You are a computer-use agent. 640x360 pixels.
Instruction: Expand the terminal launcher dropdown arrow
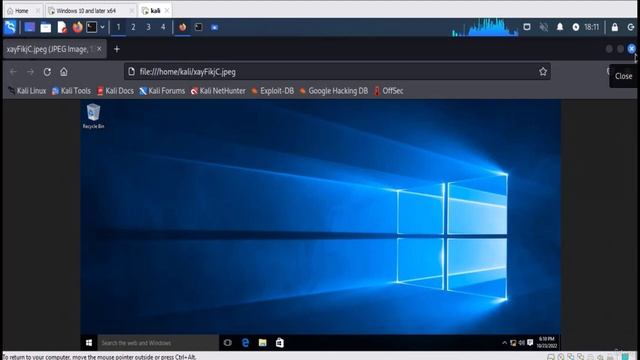(x=102, y=27)
